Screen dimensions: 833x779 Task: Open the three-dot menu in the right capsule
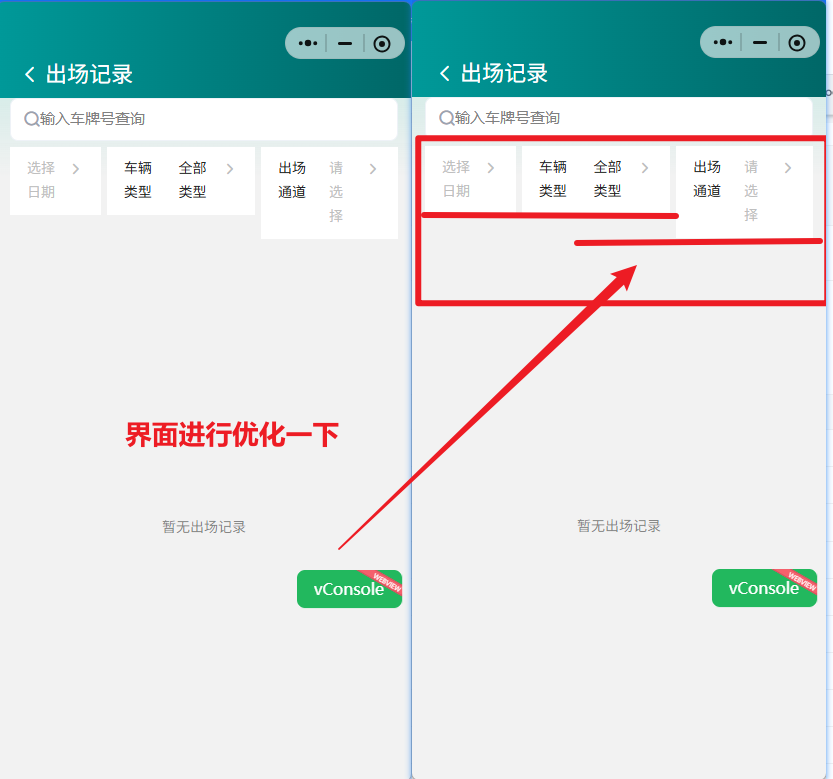(x=723, y=42)
